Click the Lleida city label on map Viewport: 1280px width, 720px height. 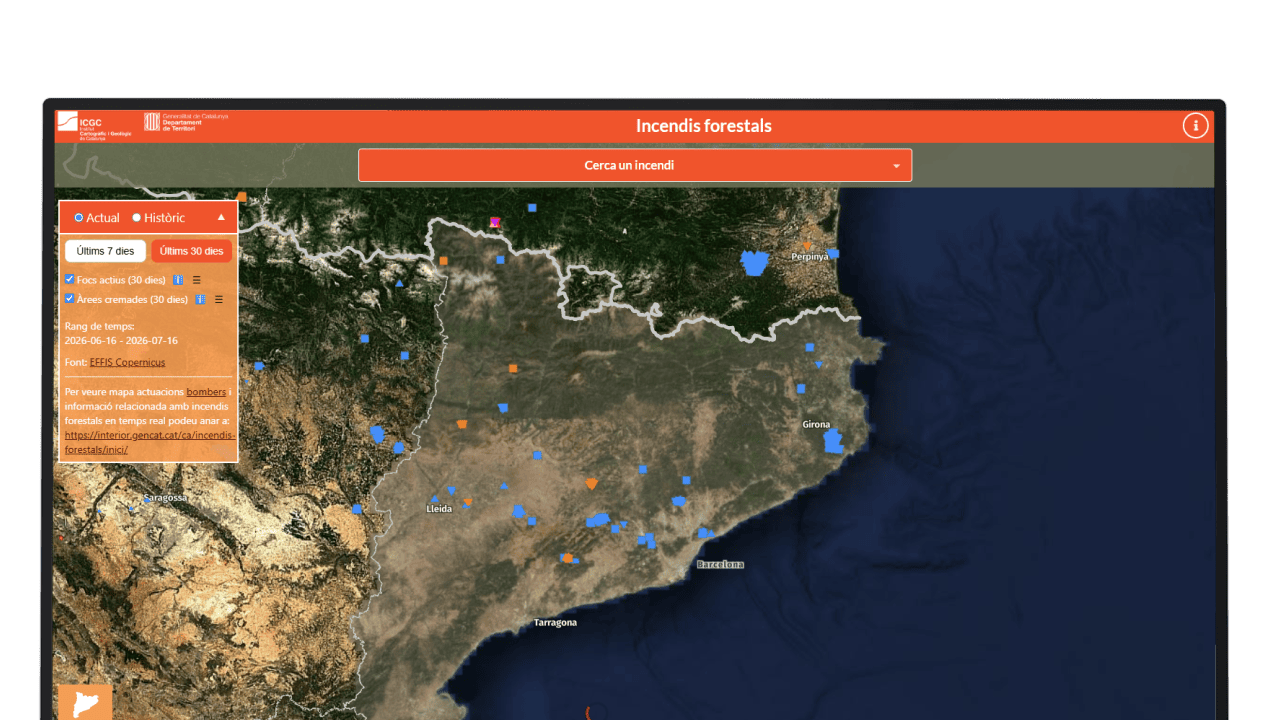(x=439, y=509)
